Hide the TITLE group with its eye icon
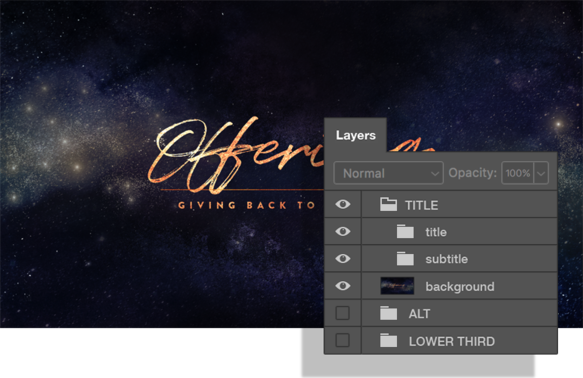Image resolution: width=583 pixels, height=378 pixels. [342, 204]
